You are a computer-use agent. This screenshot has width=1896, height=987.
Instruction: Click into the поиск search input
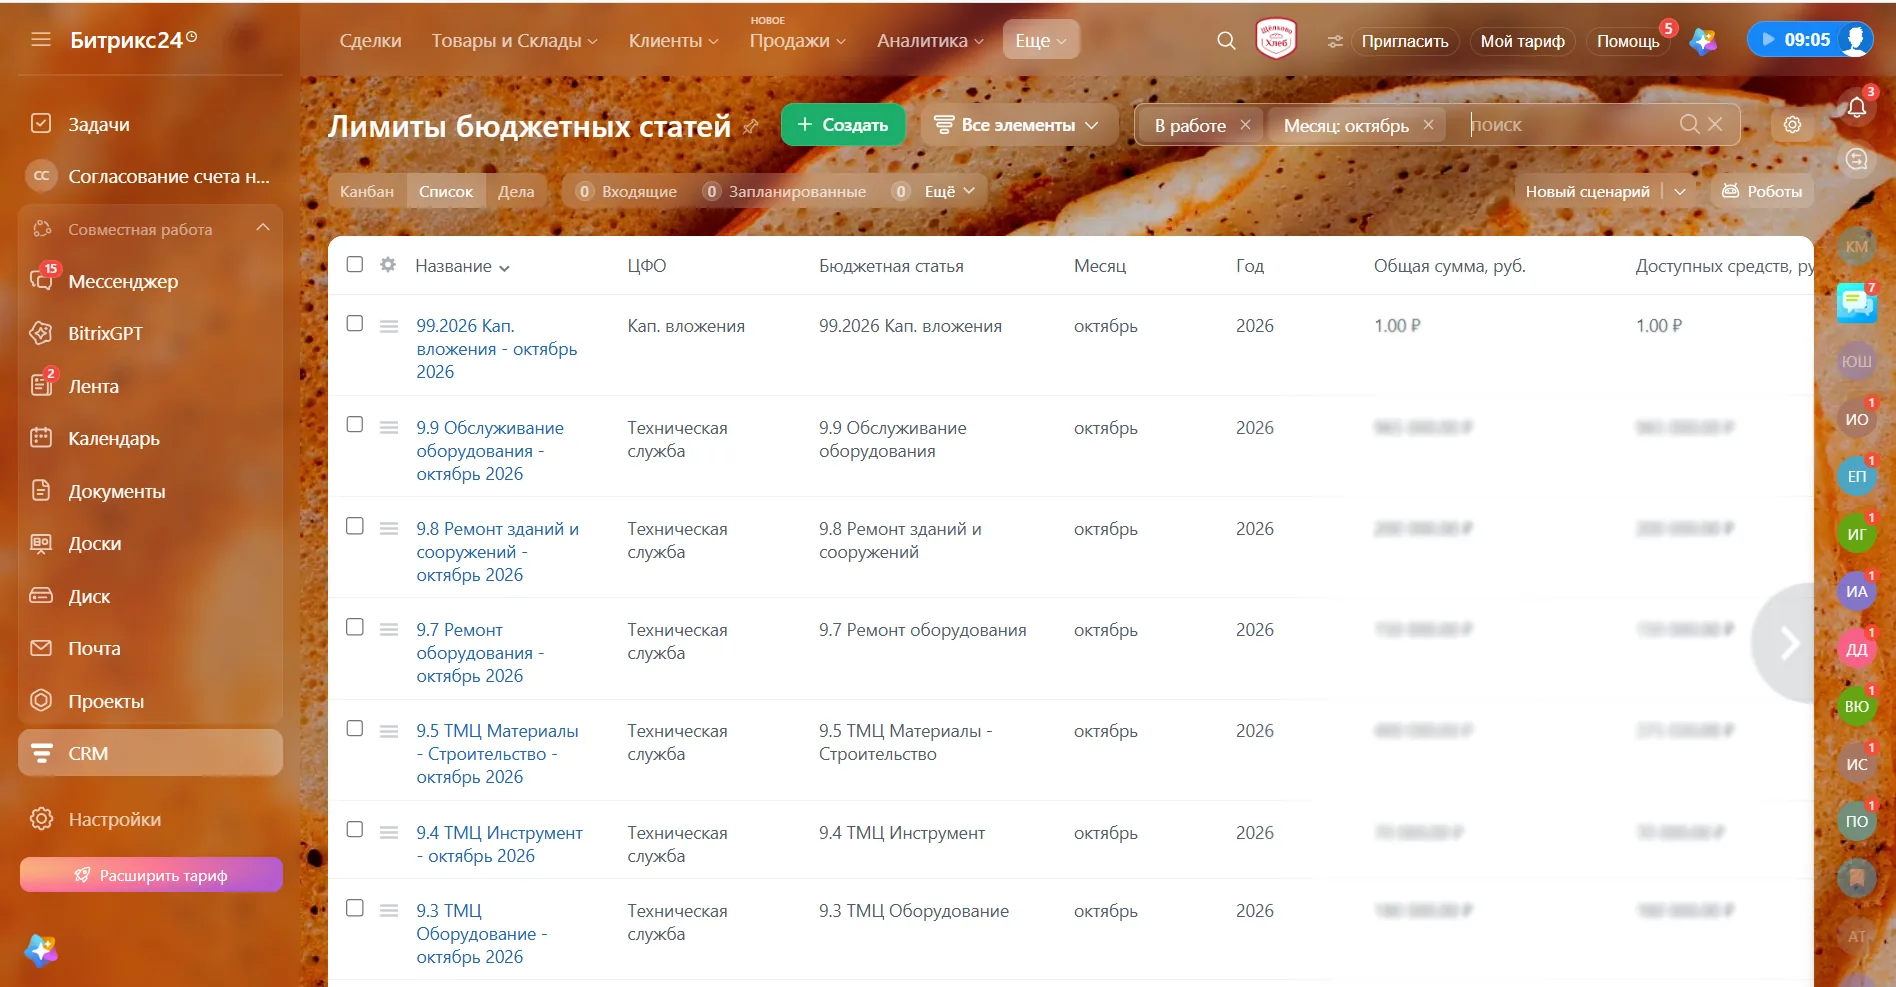click(1570, 125)
